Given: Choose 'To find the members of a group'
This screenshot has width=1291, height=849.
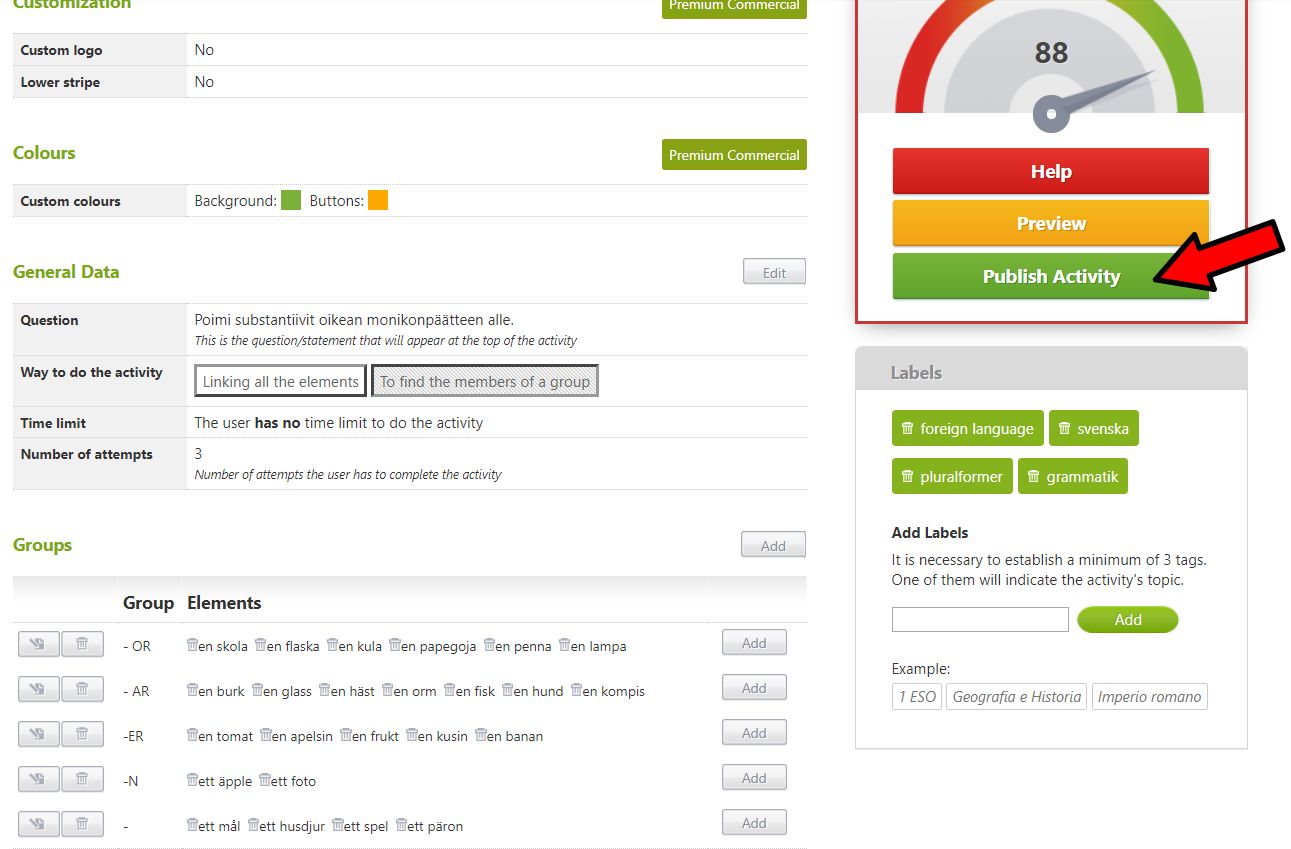Looking at the screenshot, I should tap(485, 381).
